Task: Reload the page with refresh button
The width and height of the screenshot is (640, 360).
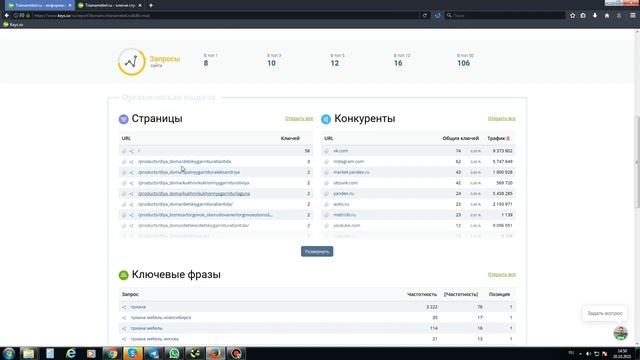Action: coord(424,16)
